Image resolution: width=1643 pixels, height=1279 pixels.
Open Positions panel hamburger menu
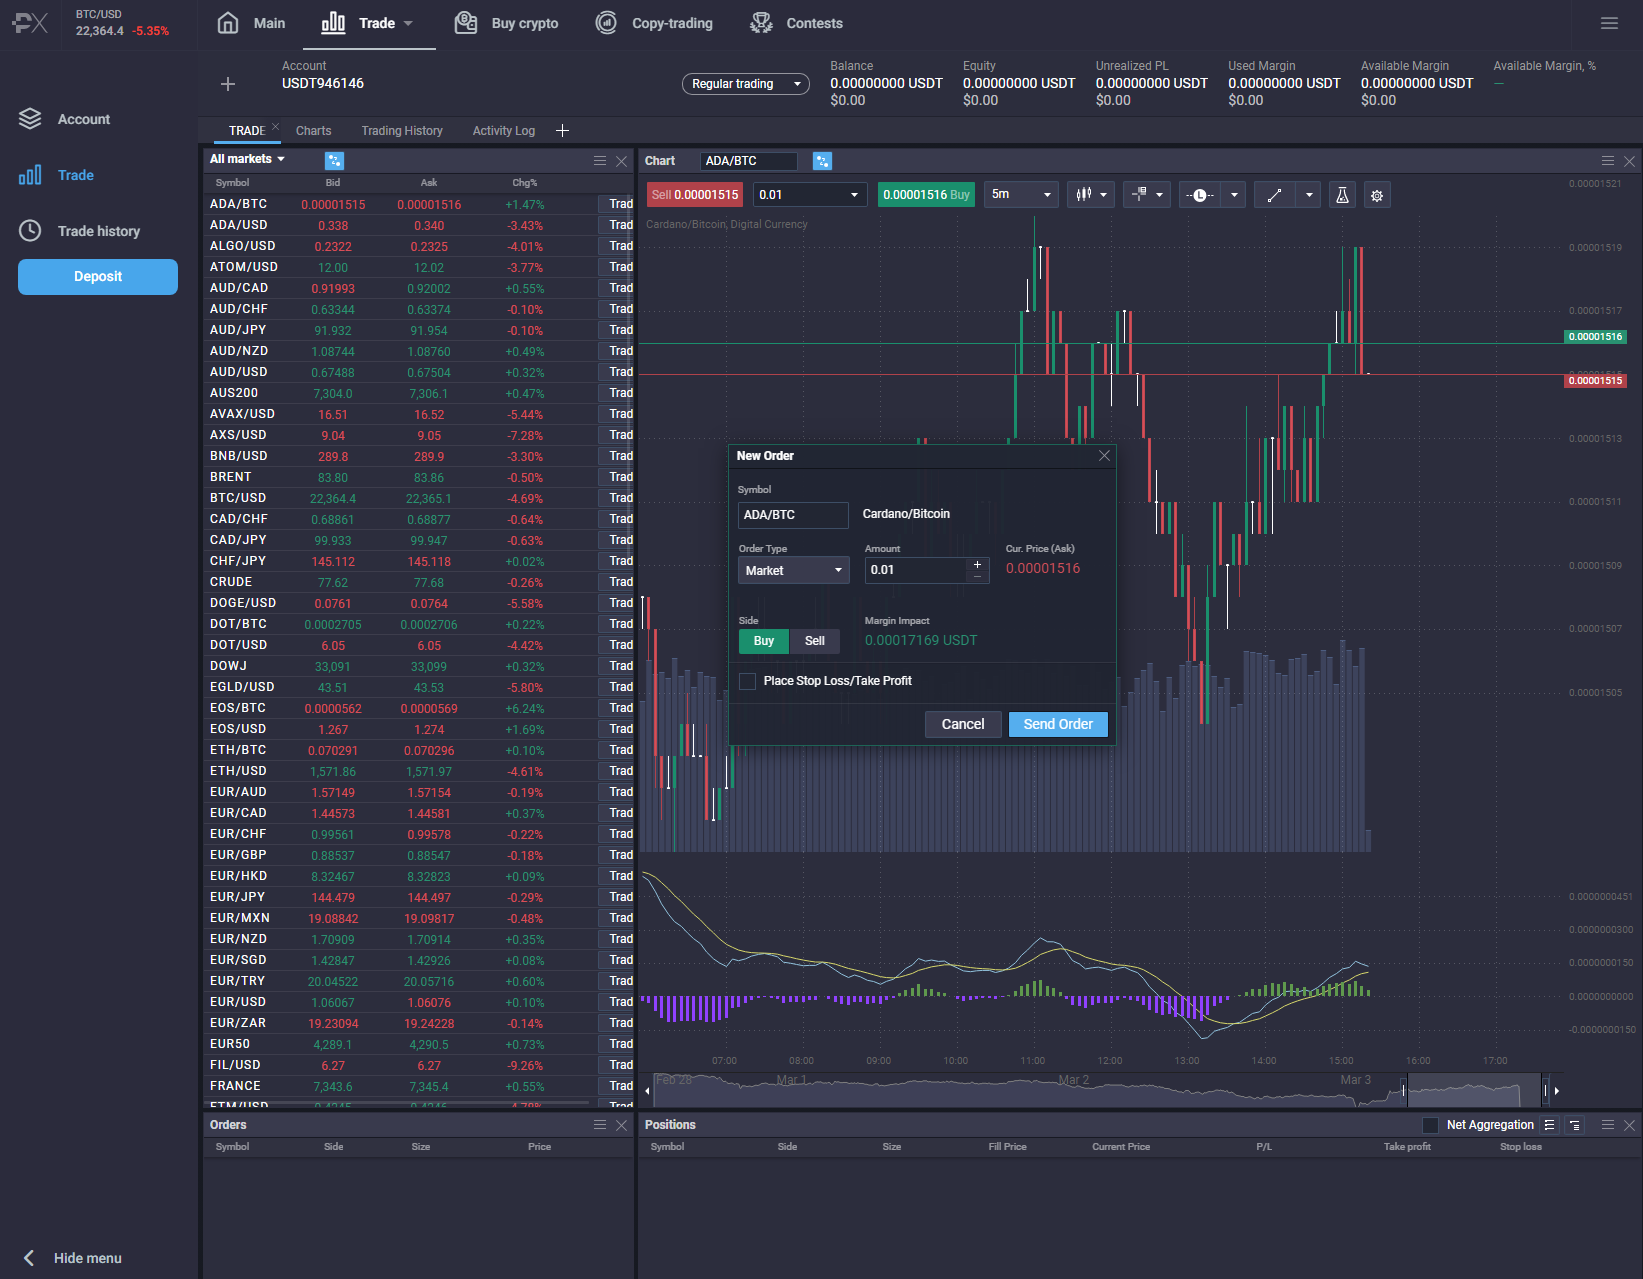point(1608,1125)
